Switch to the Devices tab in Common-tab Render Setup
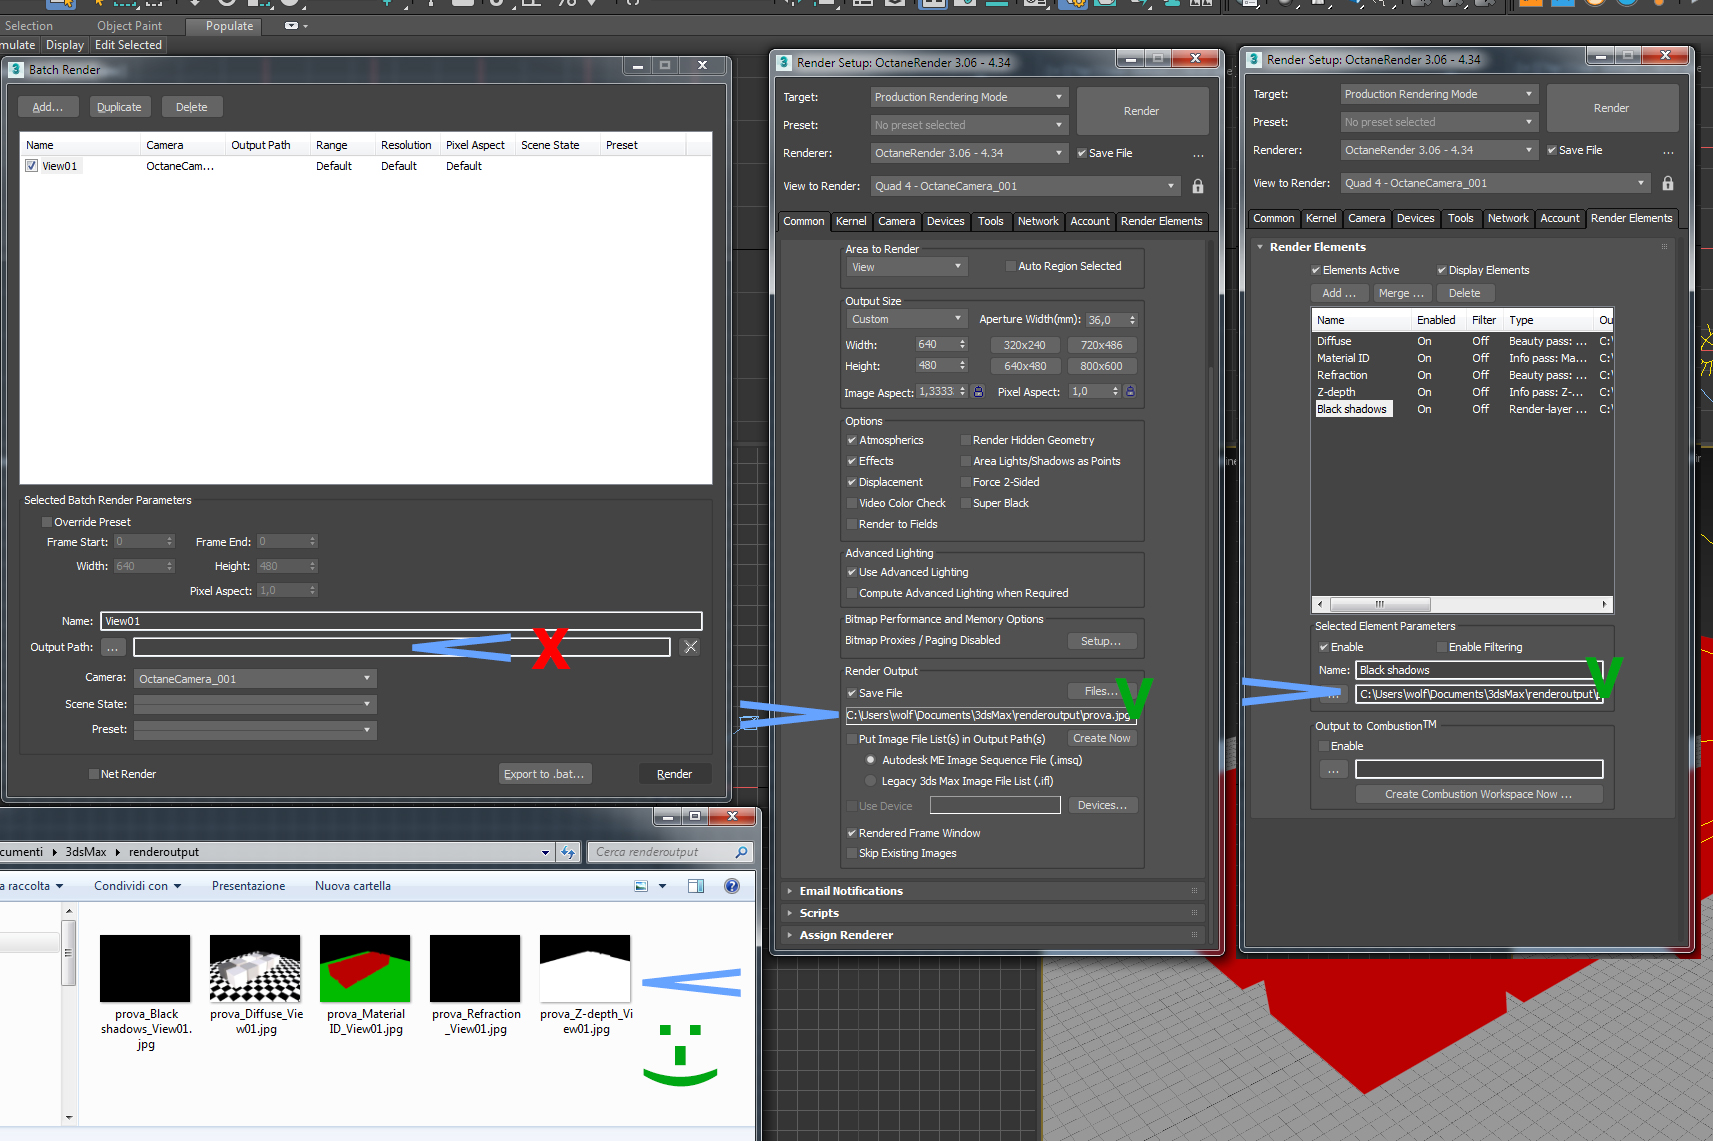This screenshot has width=1713, height=1141. (945, 221)
